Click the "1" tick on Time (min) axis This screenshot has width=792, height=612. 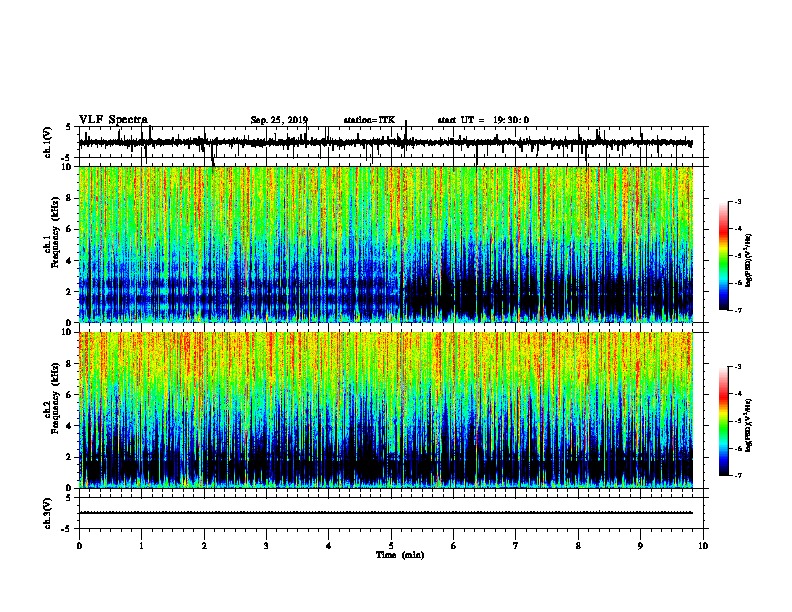point(141,546)
